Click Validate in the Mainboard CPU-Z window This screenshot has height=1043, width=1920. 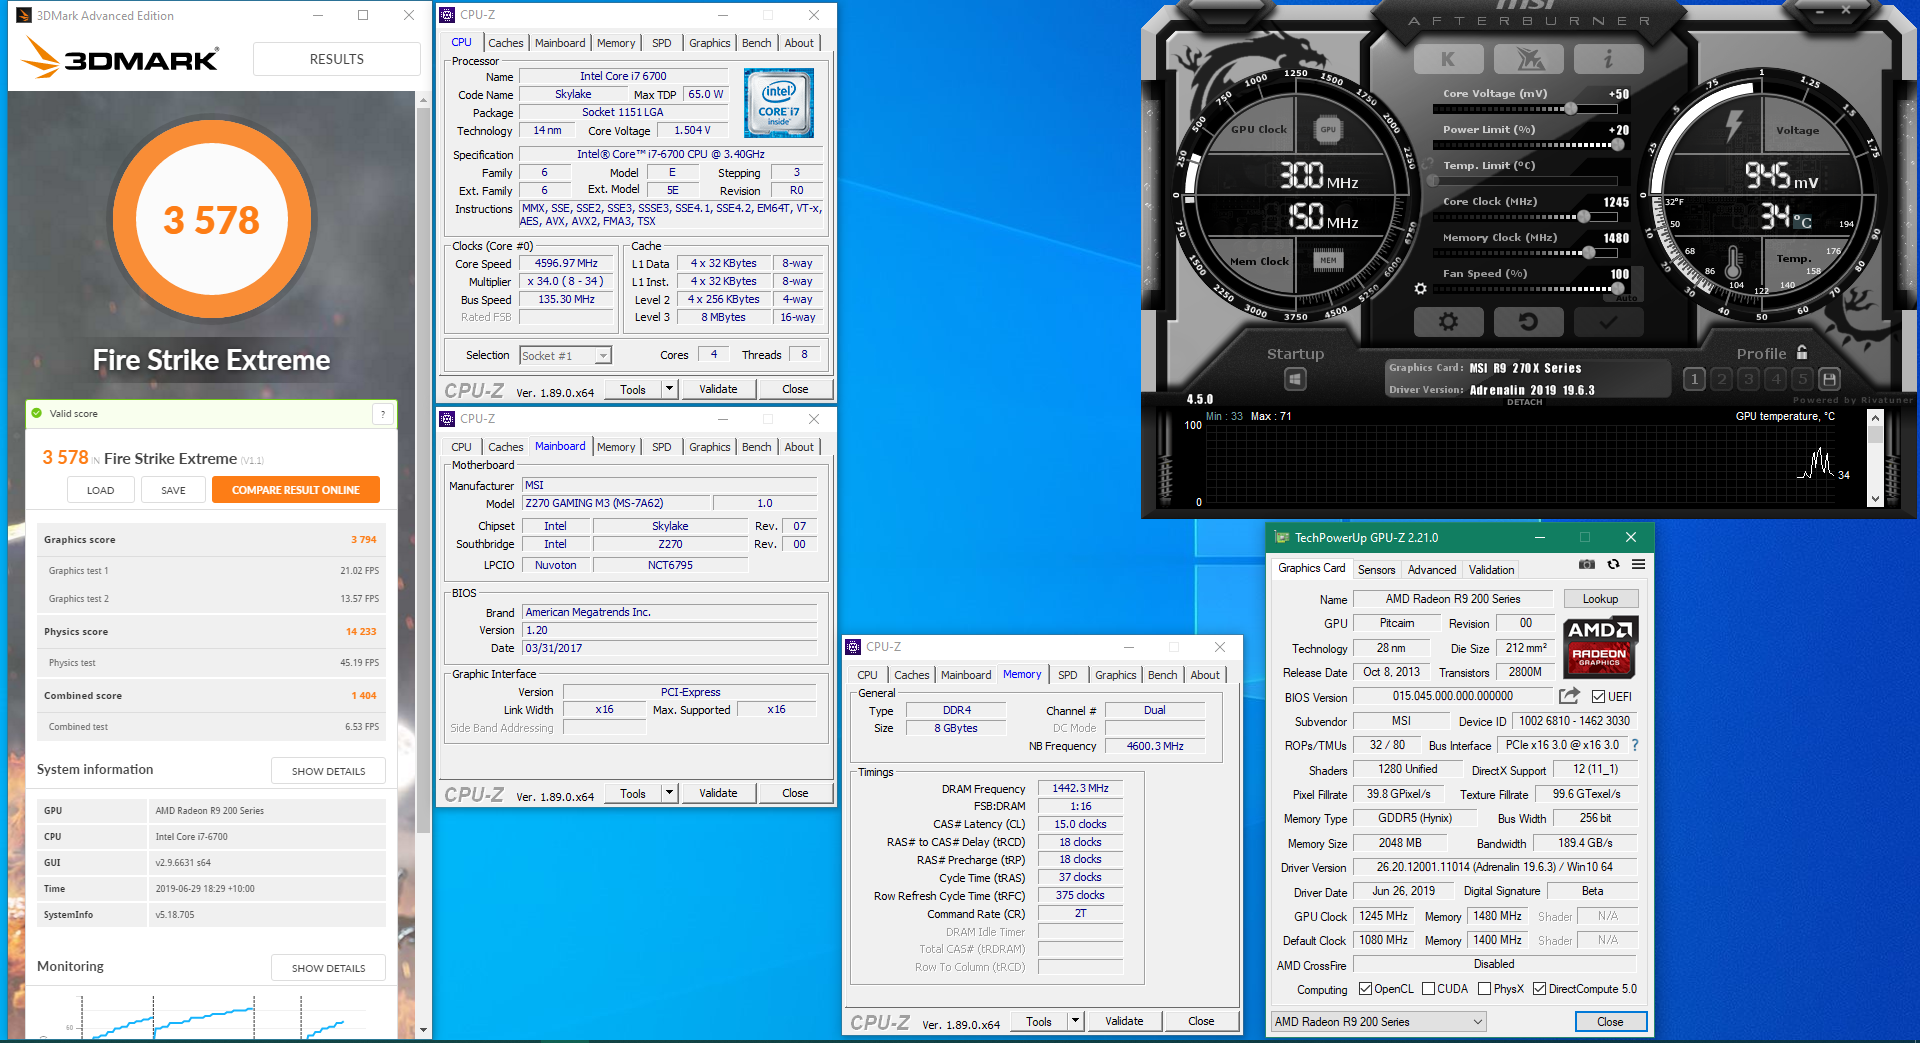point(718,793)
